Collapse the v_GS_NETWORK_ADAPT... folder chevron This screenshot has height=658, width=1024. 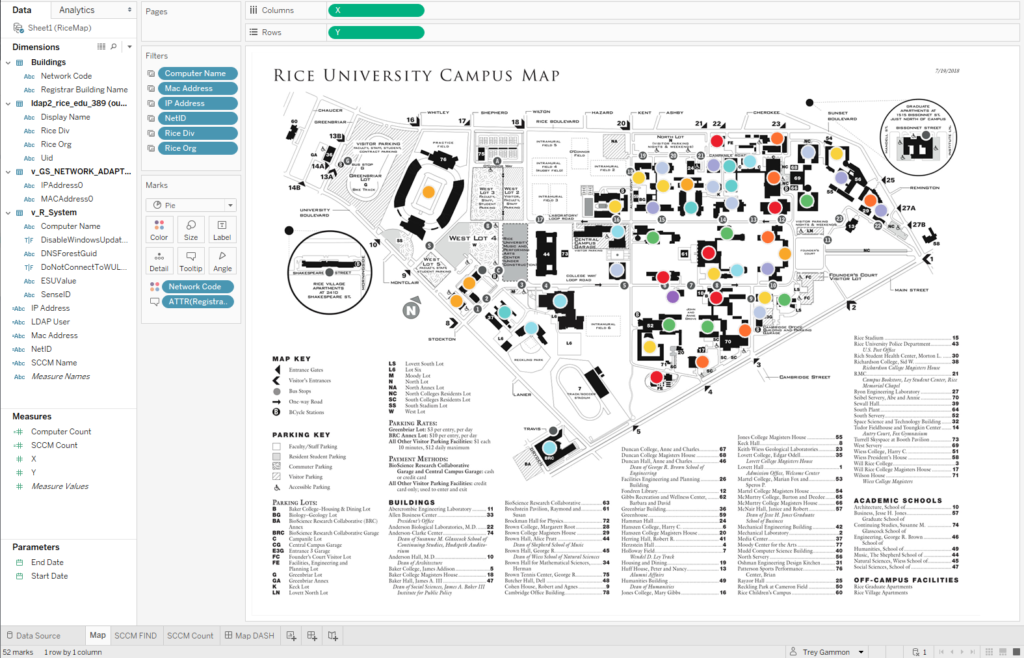(x=8, y=172)
